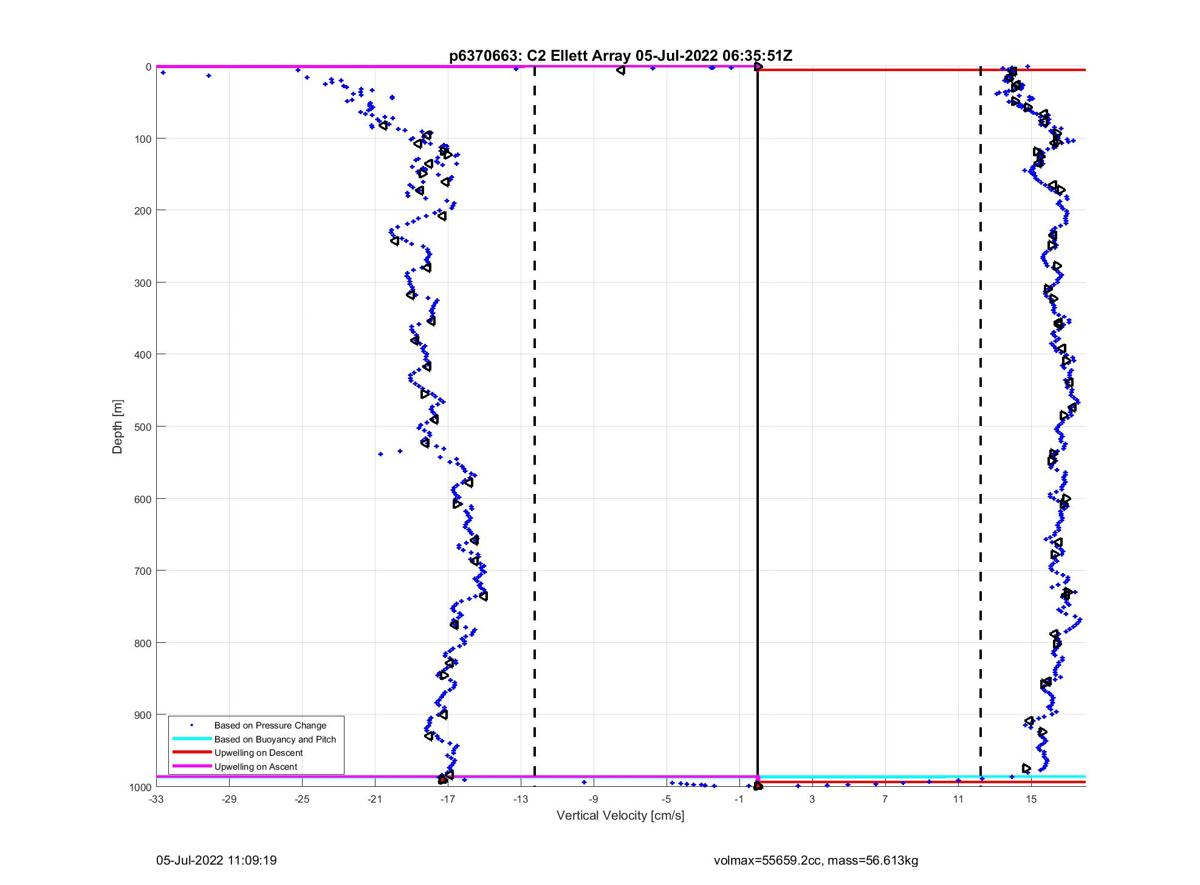Click the cyan line sample in the legend
The image size is (1200, 885).
tap(191, 739)
